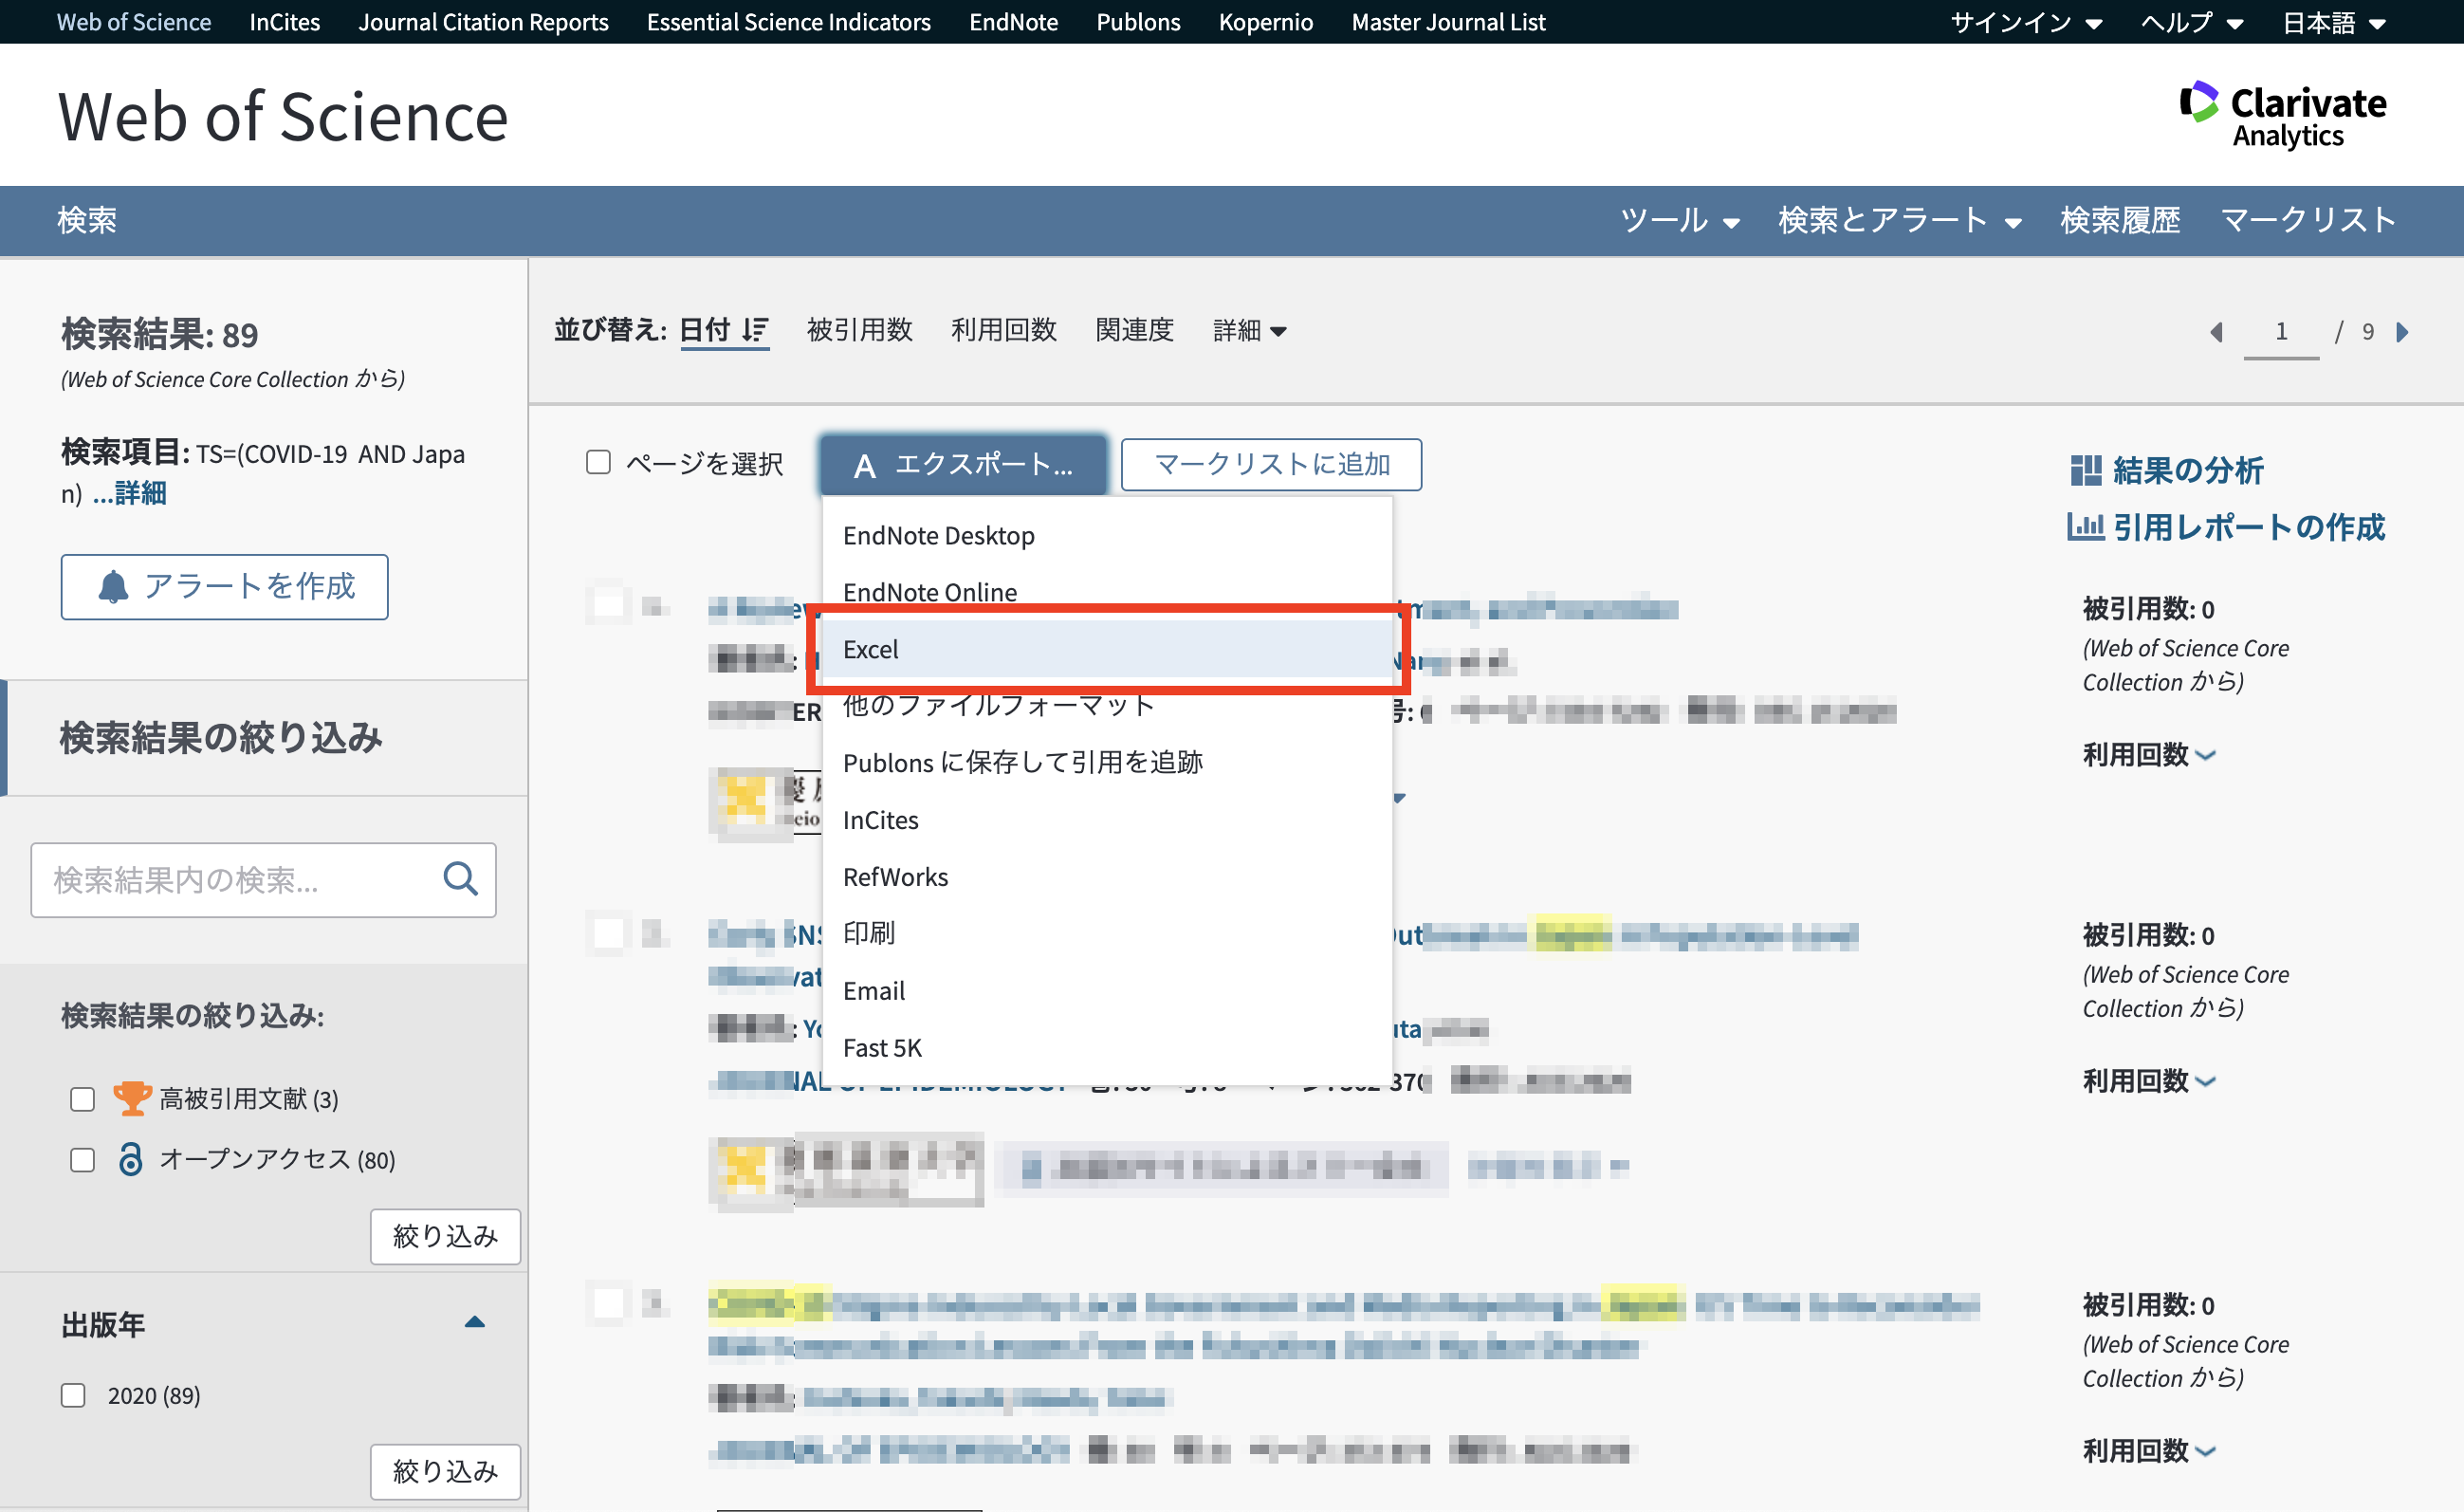Viewport: 2464px width, 1512px height.
Task: Expand 利用回数 for the first result
Action: pyautogui.click(x=2148, y=755)
